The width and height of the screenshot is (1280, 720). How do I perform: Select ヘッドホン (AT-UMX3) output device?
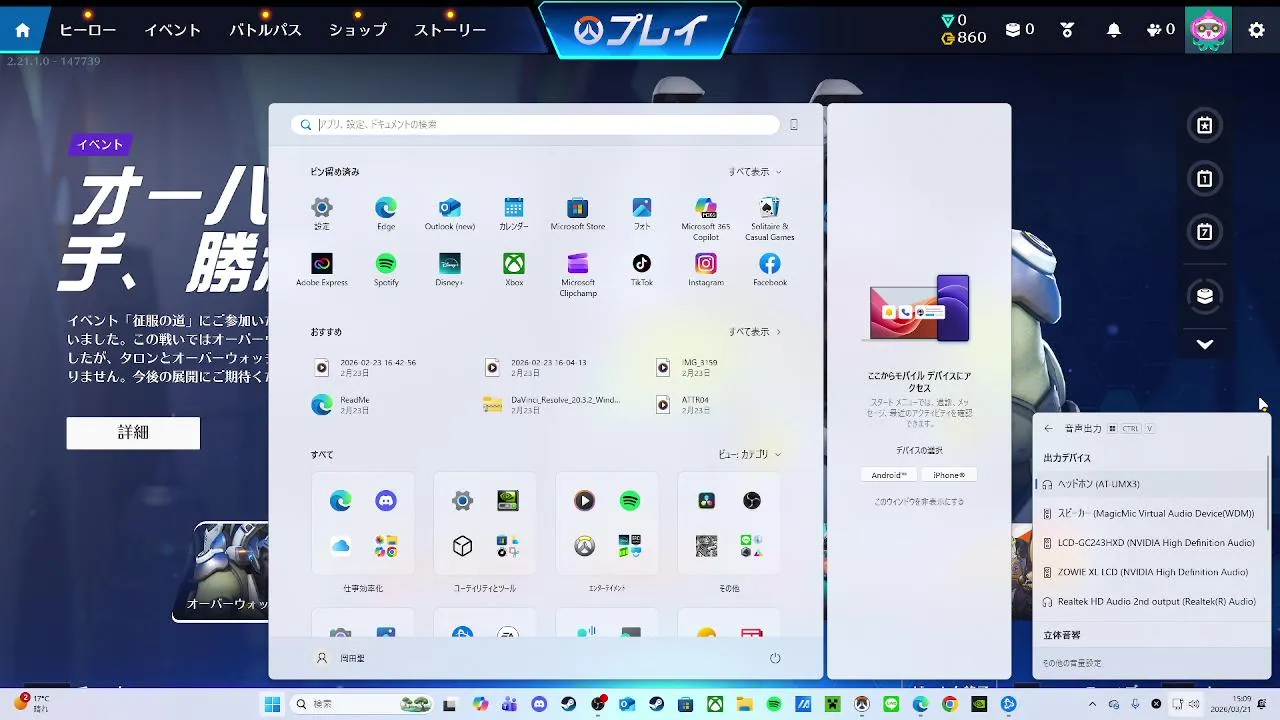pos(1150,484)
